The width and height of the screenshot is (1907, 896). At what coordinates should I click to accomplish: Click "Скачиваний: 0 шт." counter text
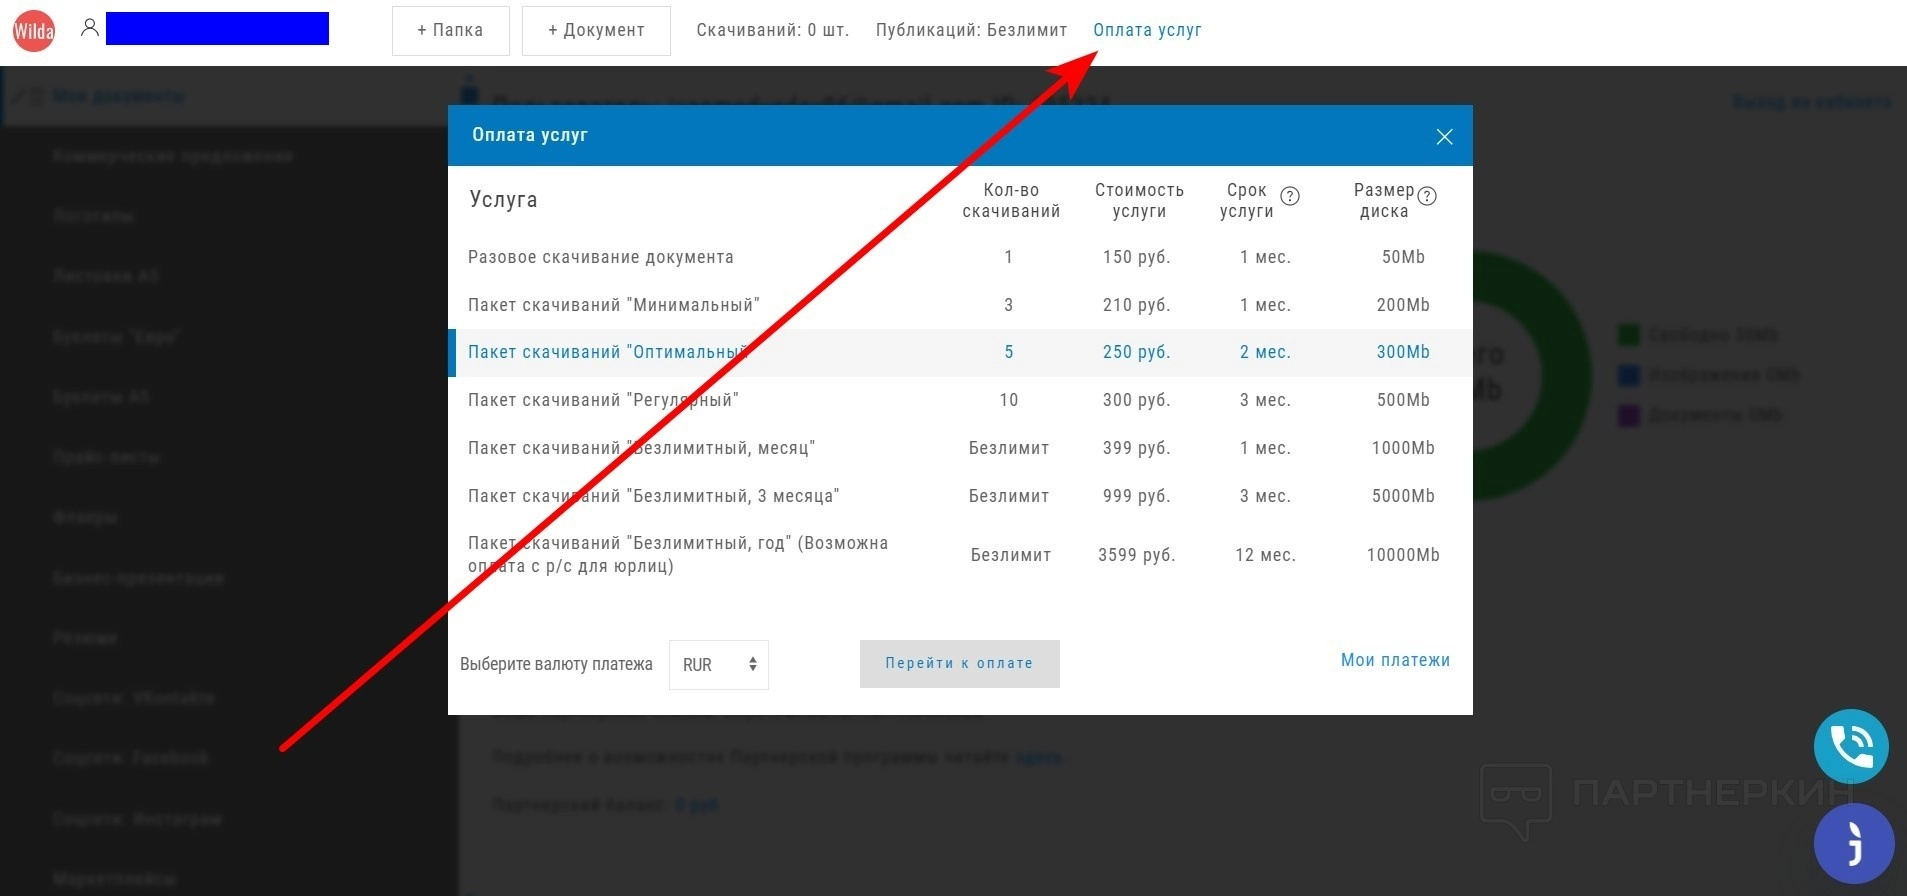click(773, 30)
